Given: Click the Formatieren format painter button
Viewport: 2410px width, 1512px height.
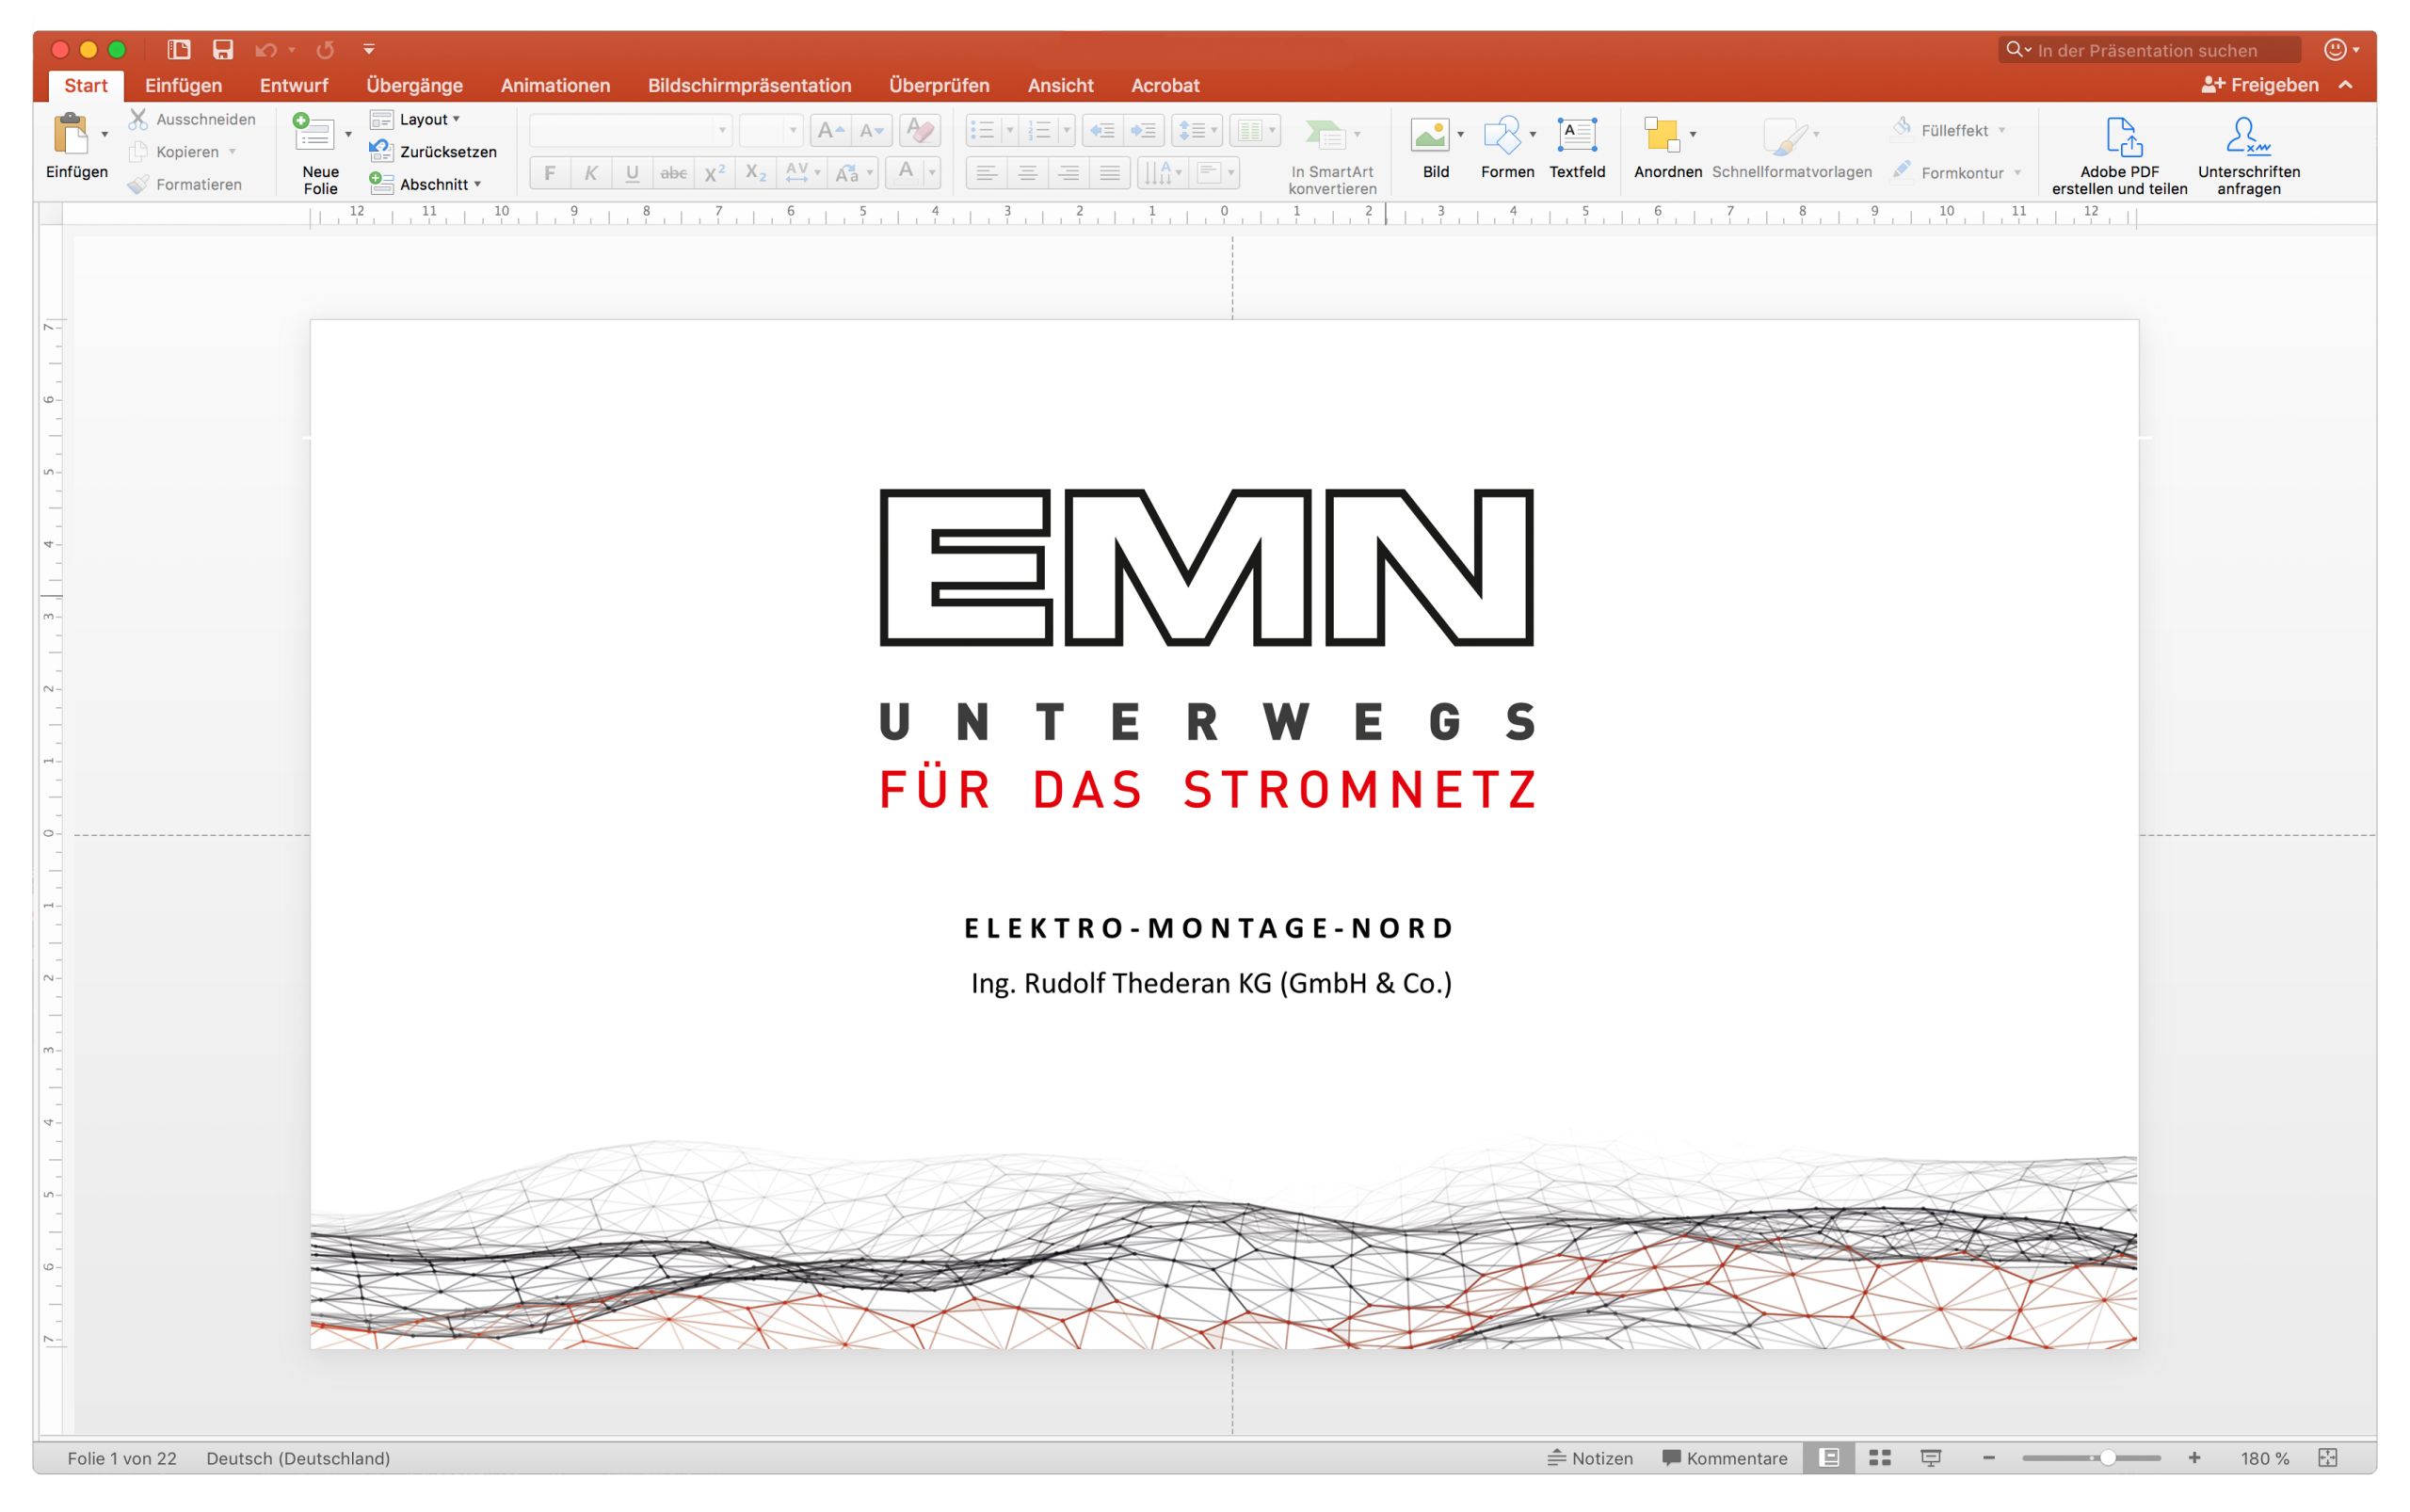Looking at the screenshot, I should [x=185, y=184].
